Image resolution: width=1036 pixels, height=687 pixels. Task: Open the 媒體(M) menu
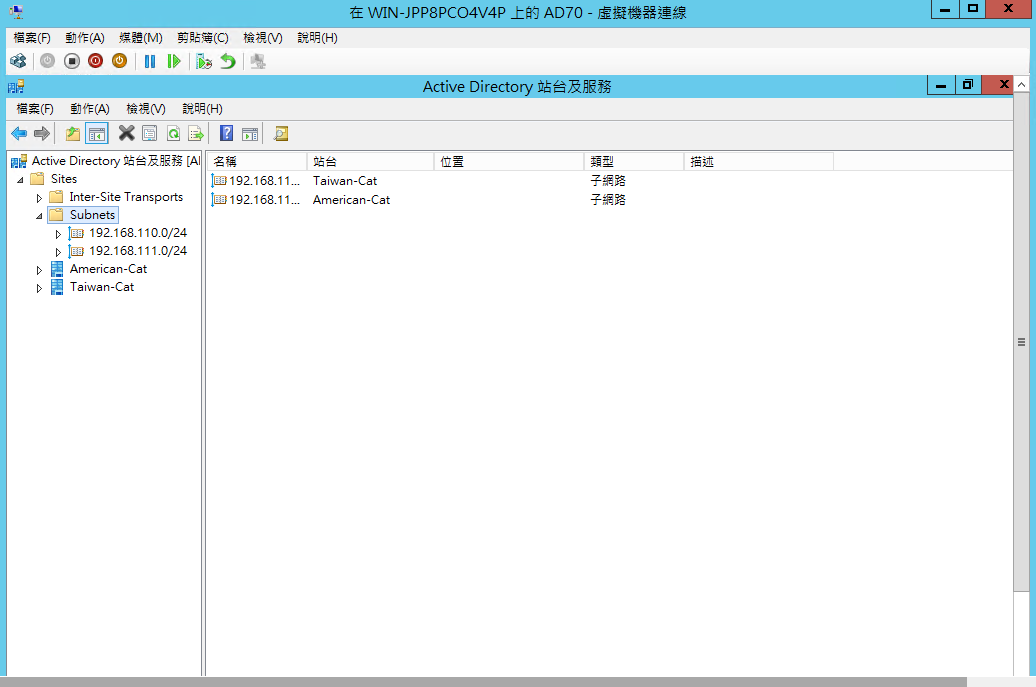click(141, 38)
